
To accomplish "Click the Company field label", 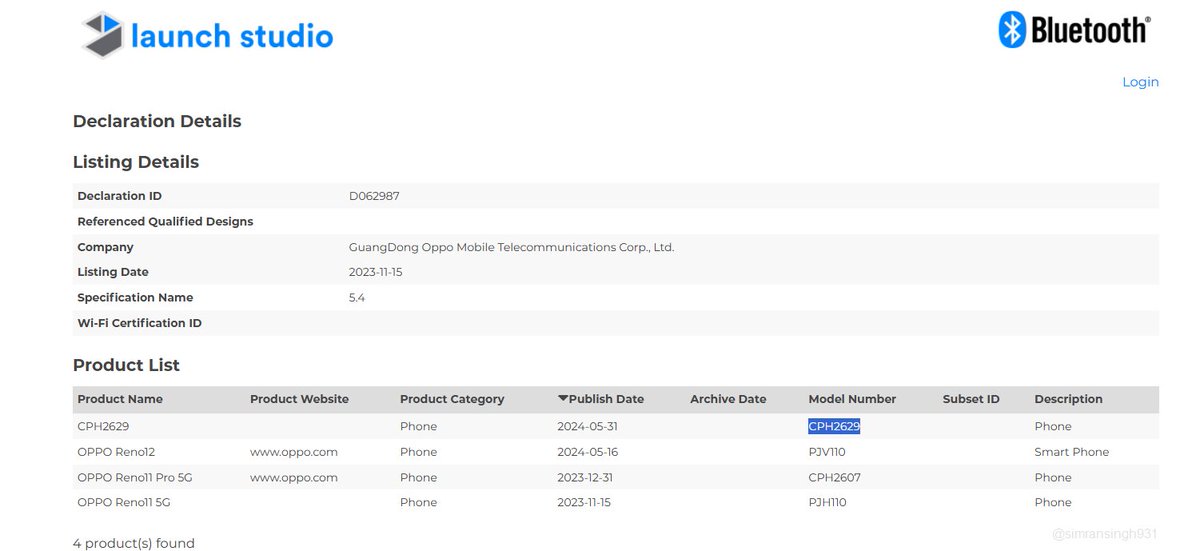I will pyautogui.click(x=105, y=247).
